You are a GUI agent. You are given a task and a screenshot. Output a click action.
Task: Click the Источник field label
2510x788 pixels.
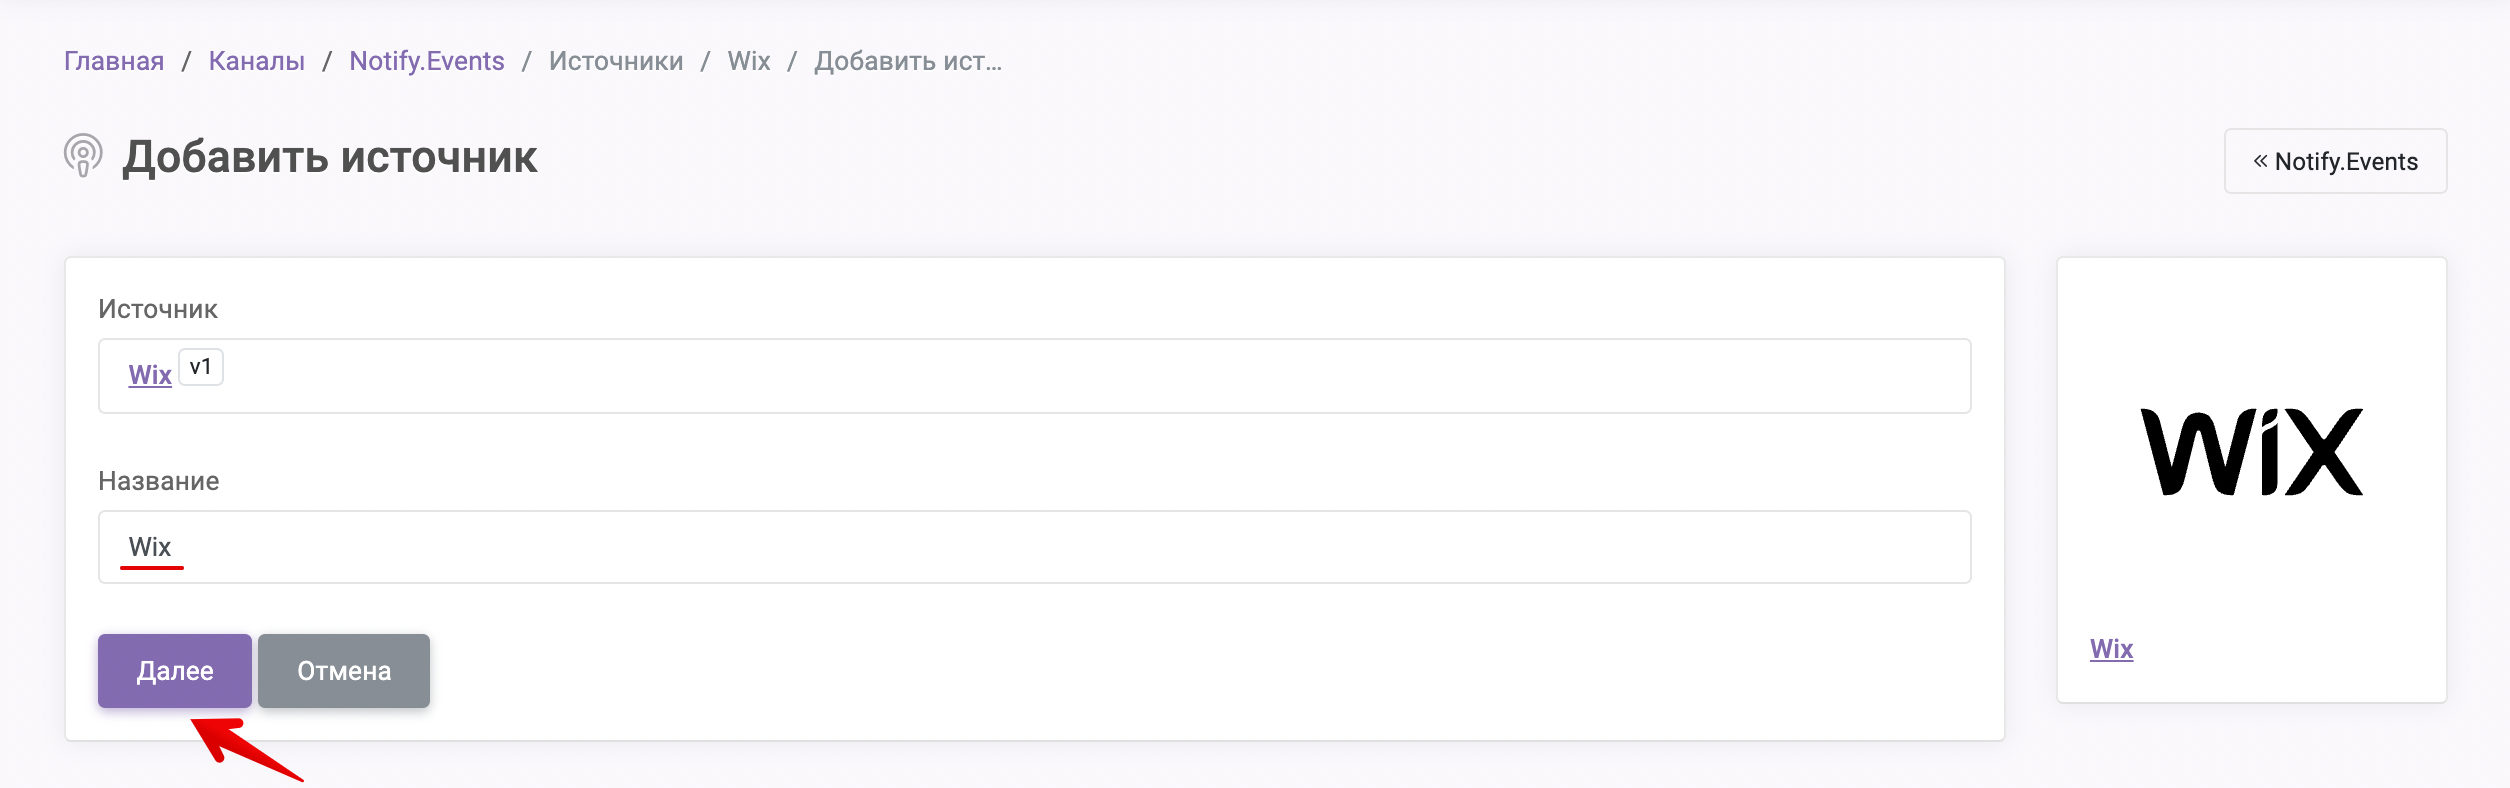158,309
